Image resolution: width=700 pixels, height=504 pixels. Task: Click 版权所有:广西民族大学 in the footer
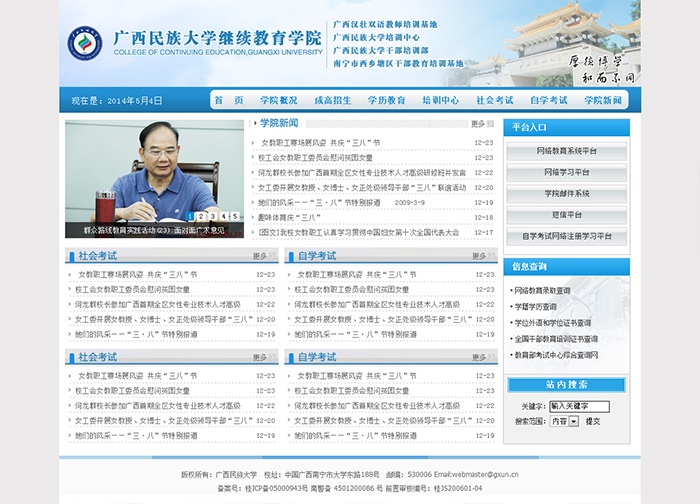point(219,475)
